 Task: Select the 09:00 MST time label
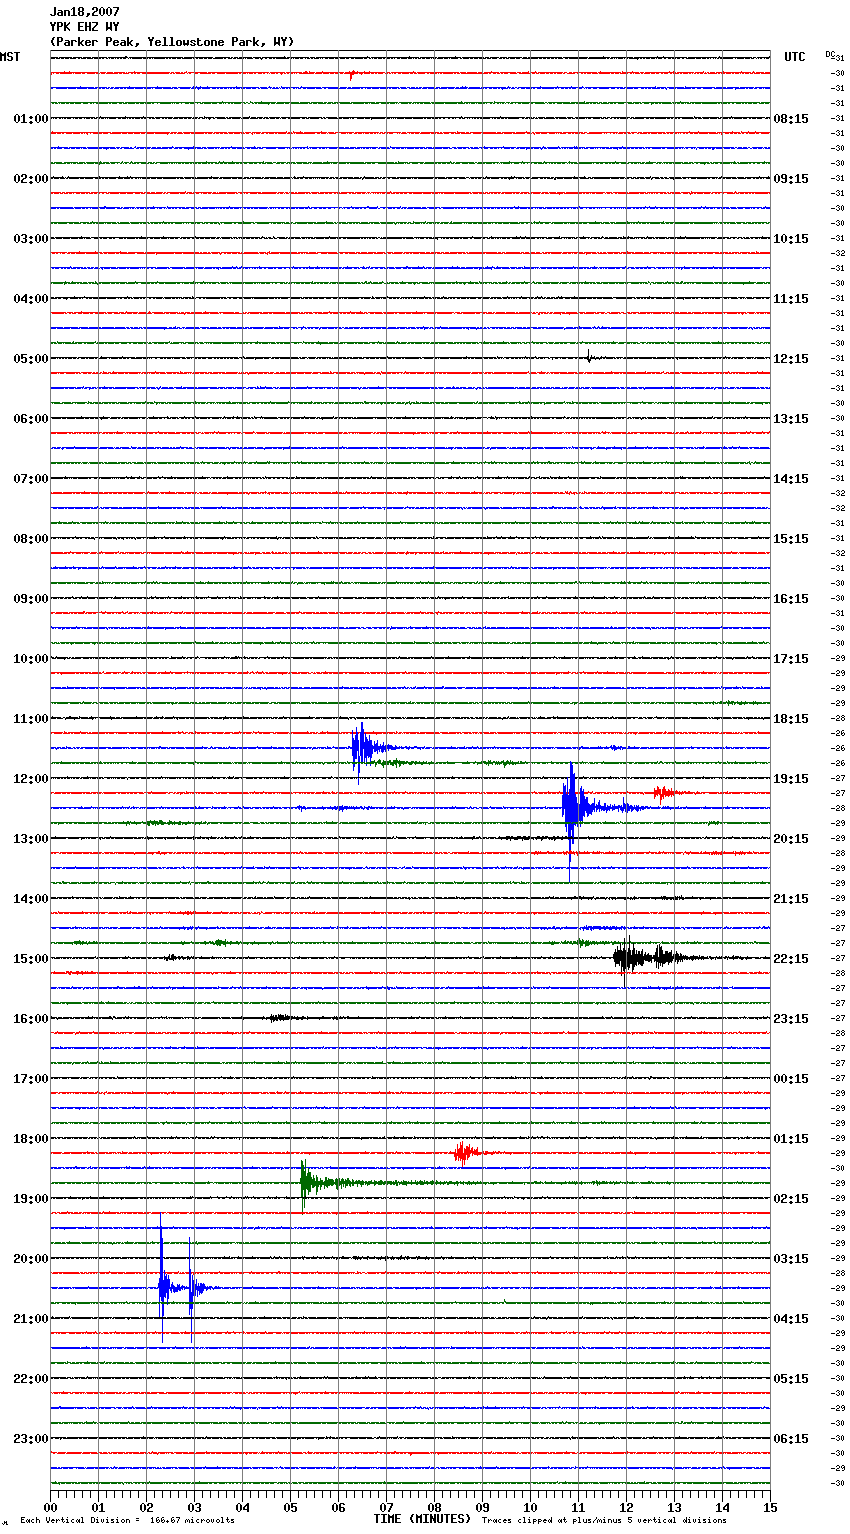click(31, 599)
